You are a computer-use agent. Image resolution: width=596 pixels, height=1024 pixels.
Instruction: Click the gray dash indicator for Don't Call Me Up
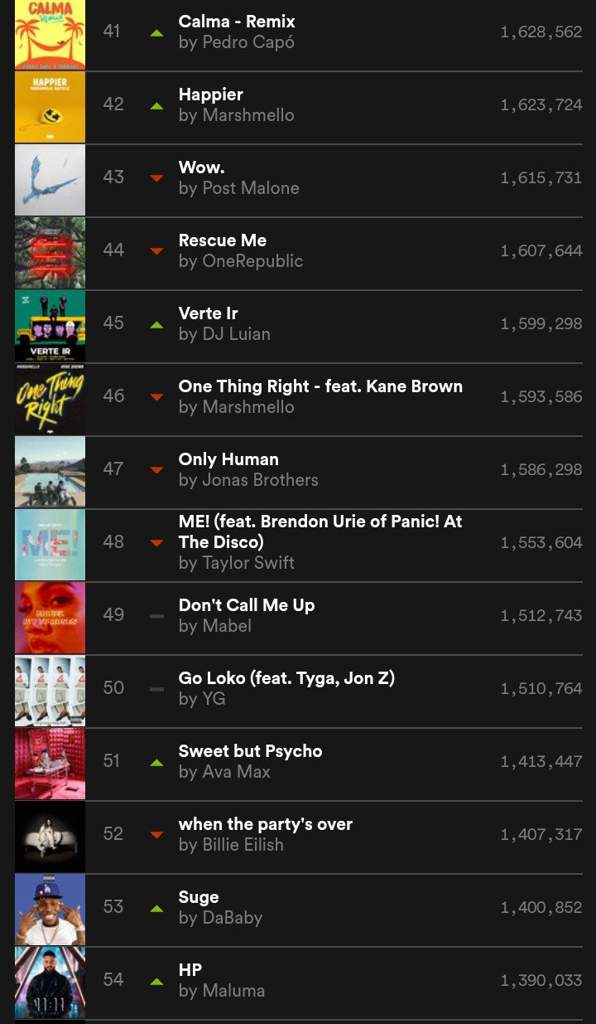point(156,616)
